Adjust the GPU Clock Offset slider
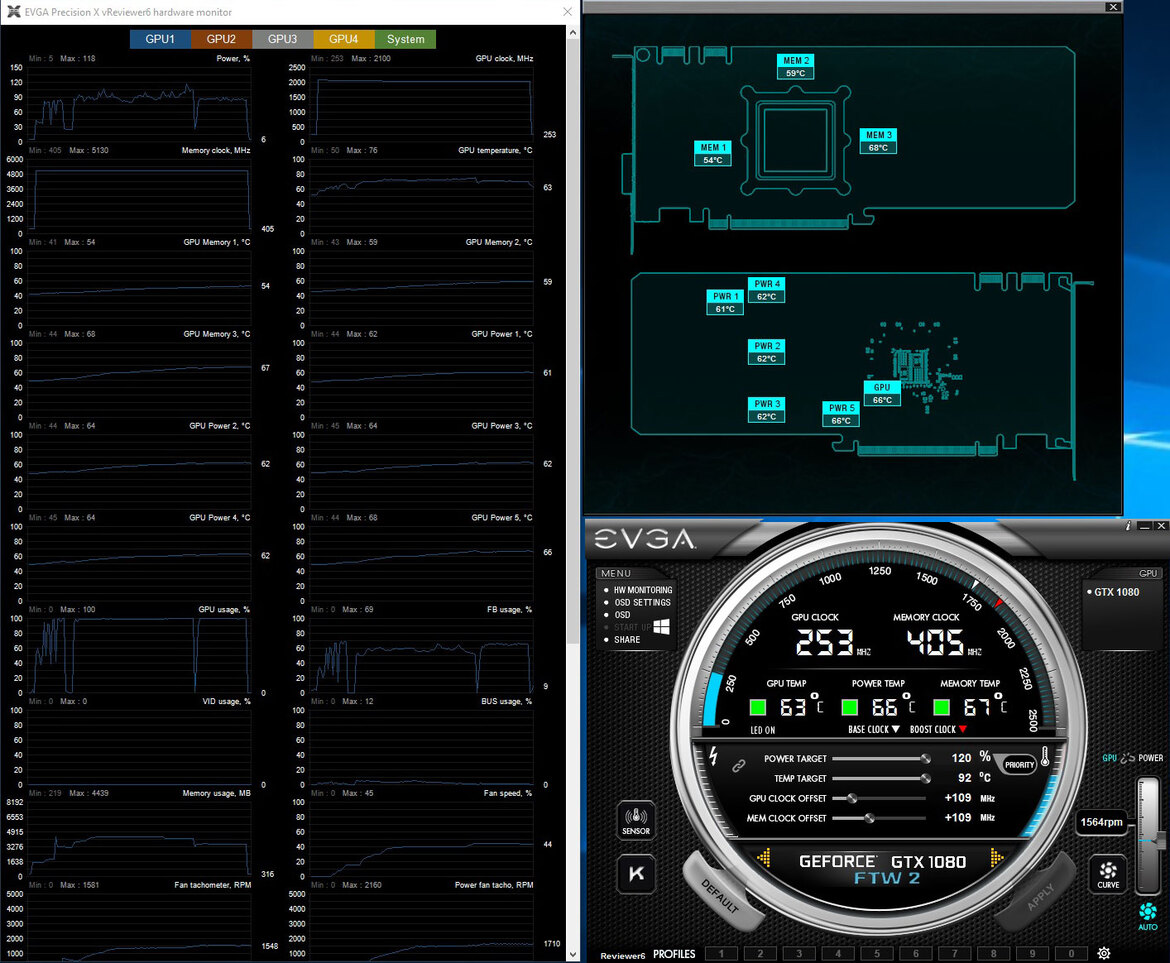 [880, 798]
